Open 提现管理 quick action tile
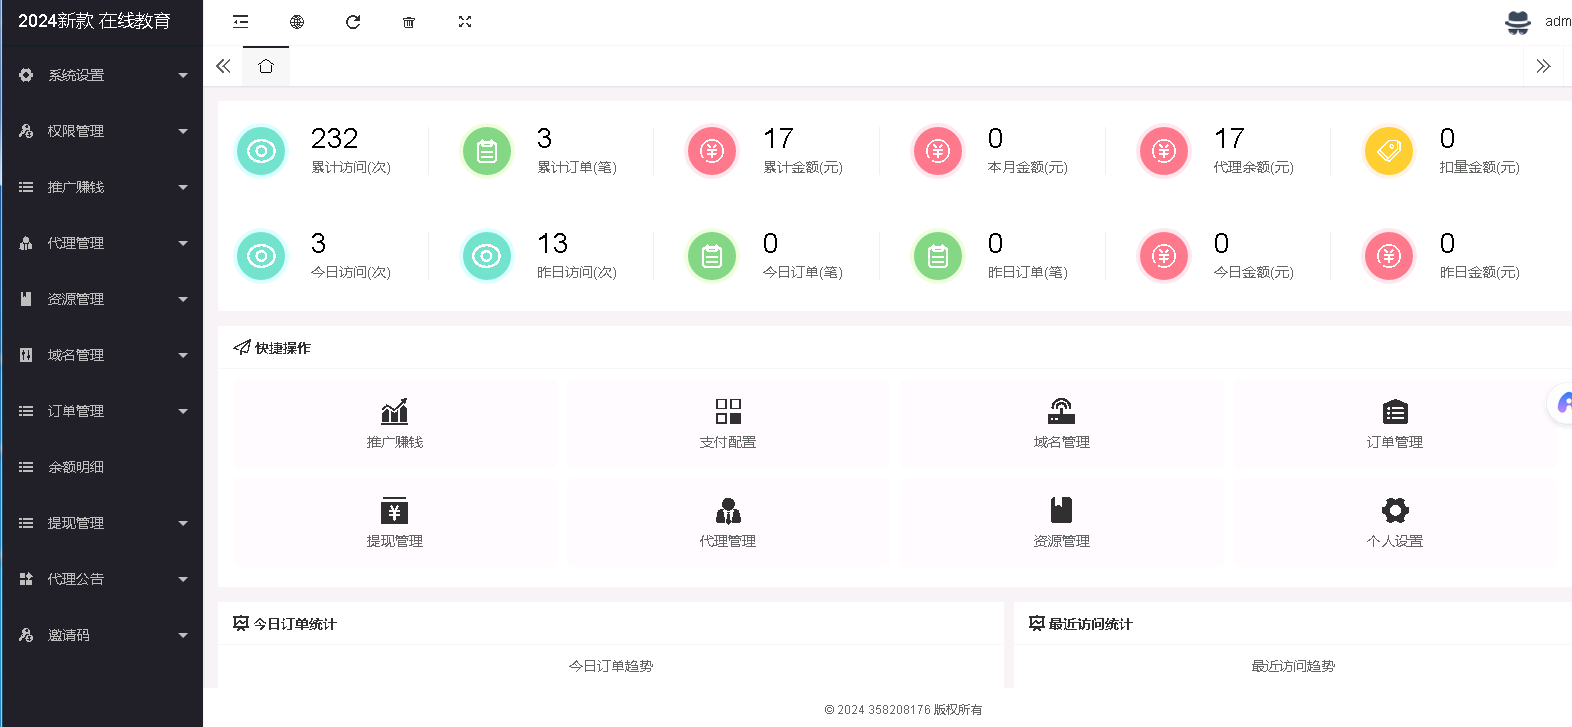 click(395, 522)
